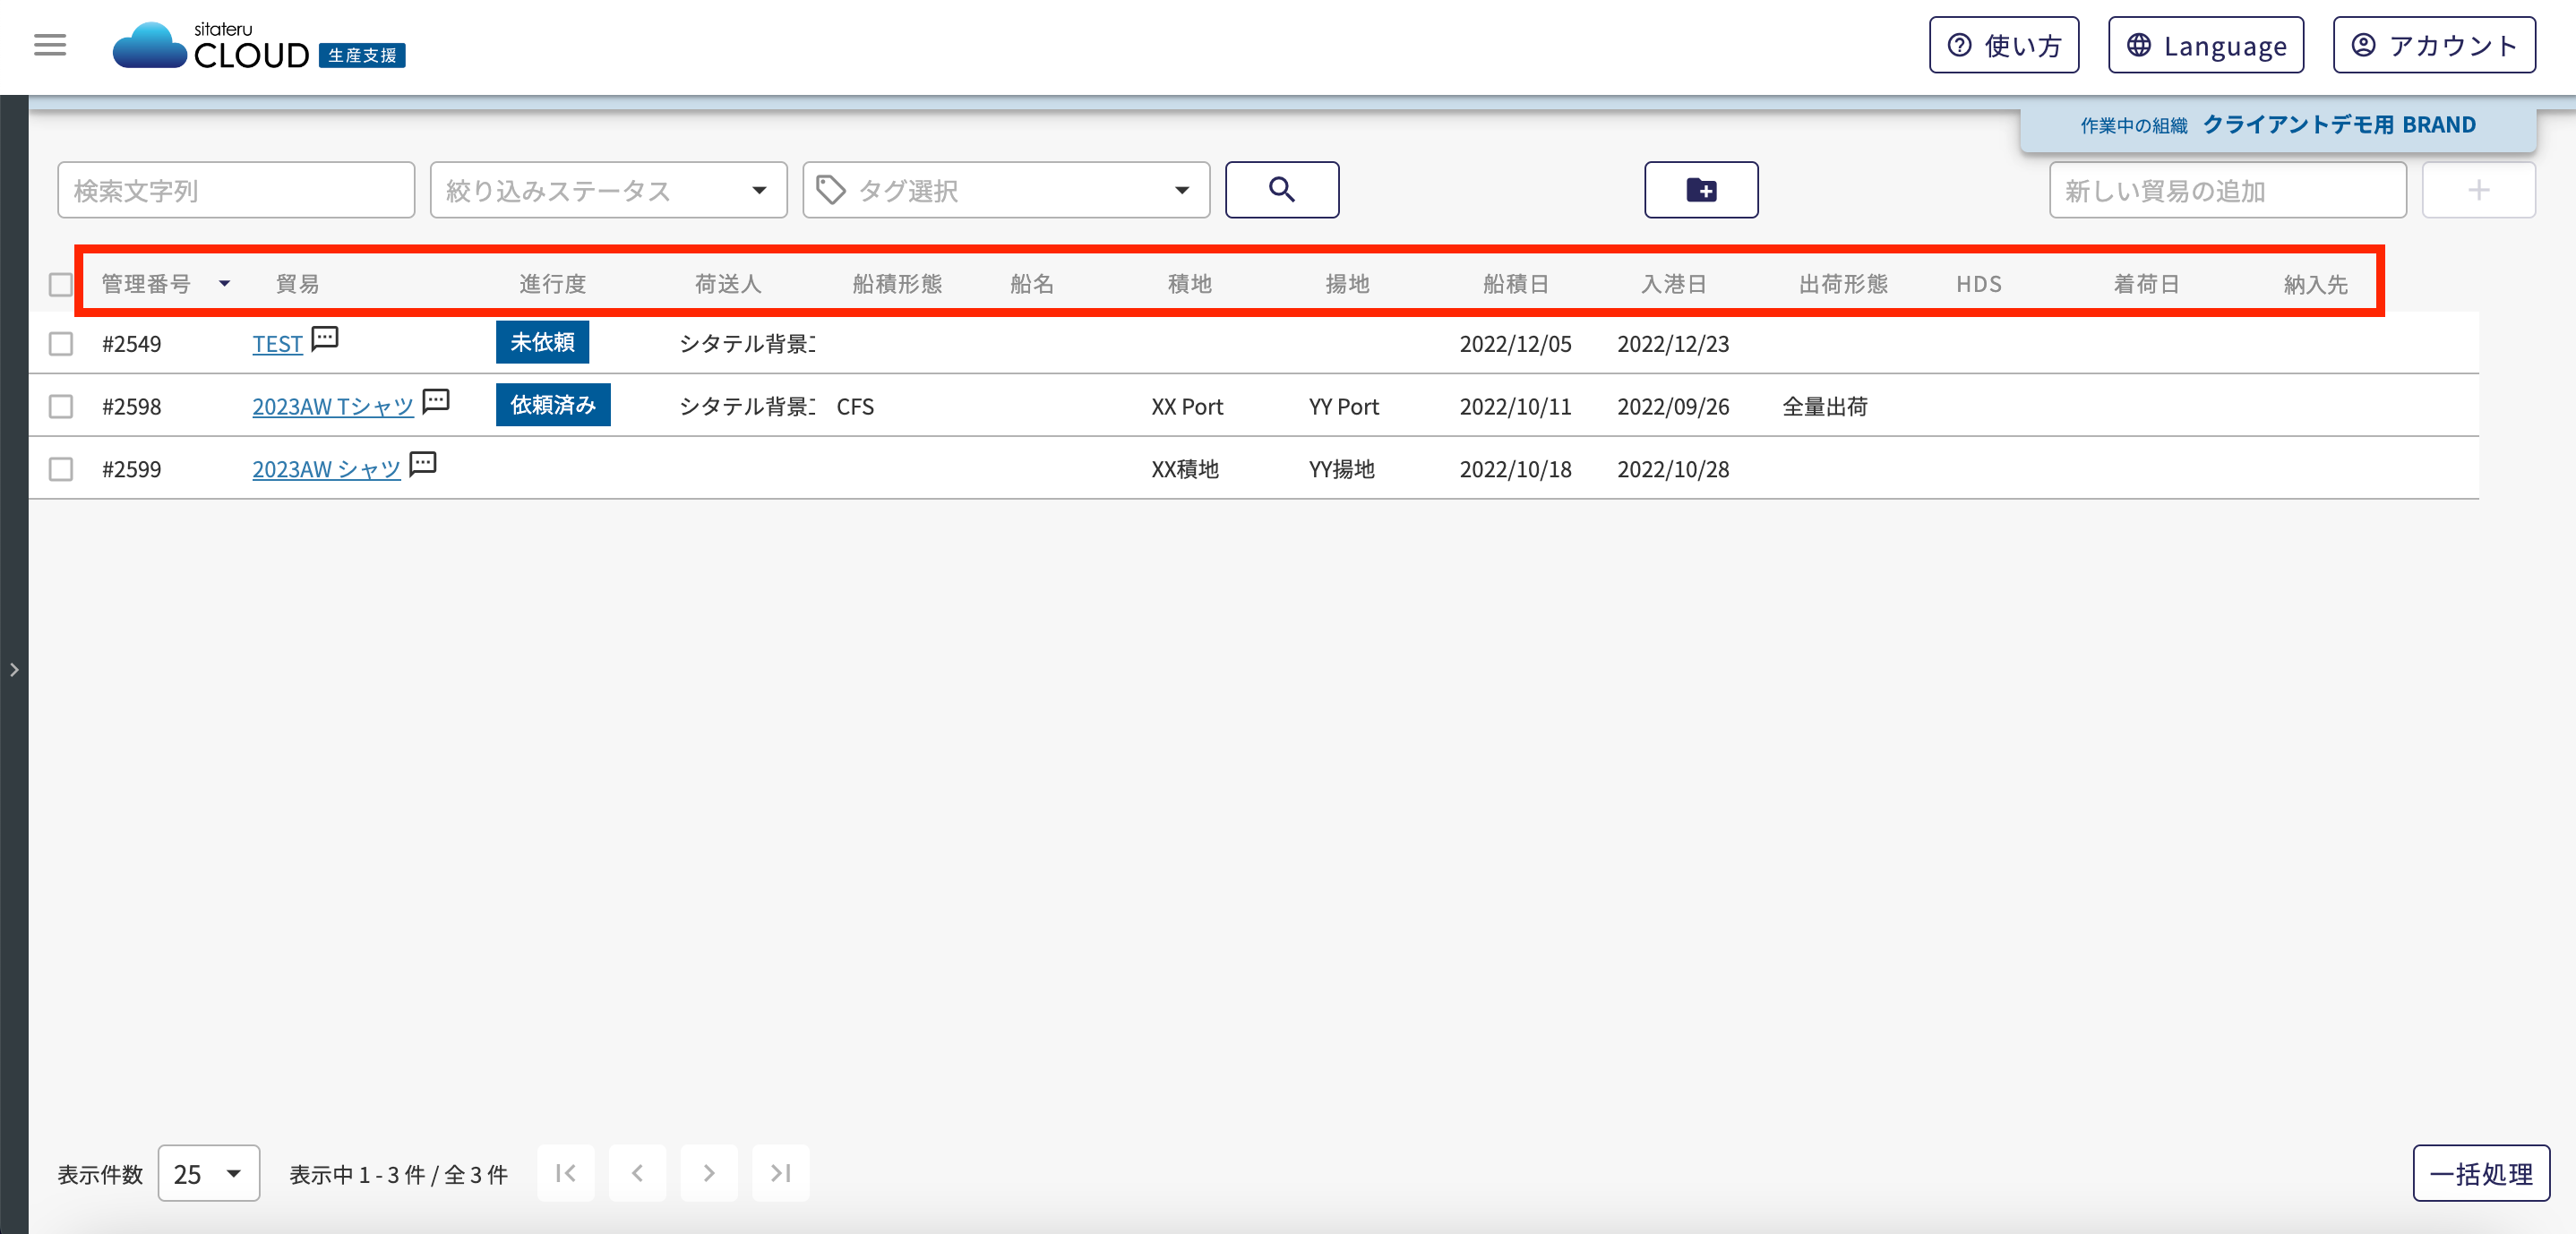This screenshot has height=1234, width=2576.
Task: Click the 2022/12/23 arrival date
Action: pos(1673,344)
